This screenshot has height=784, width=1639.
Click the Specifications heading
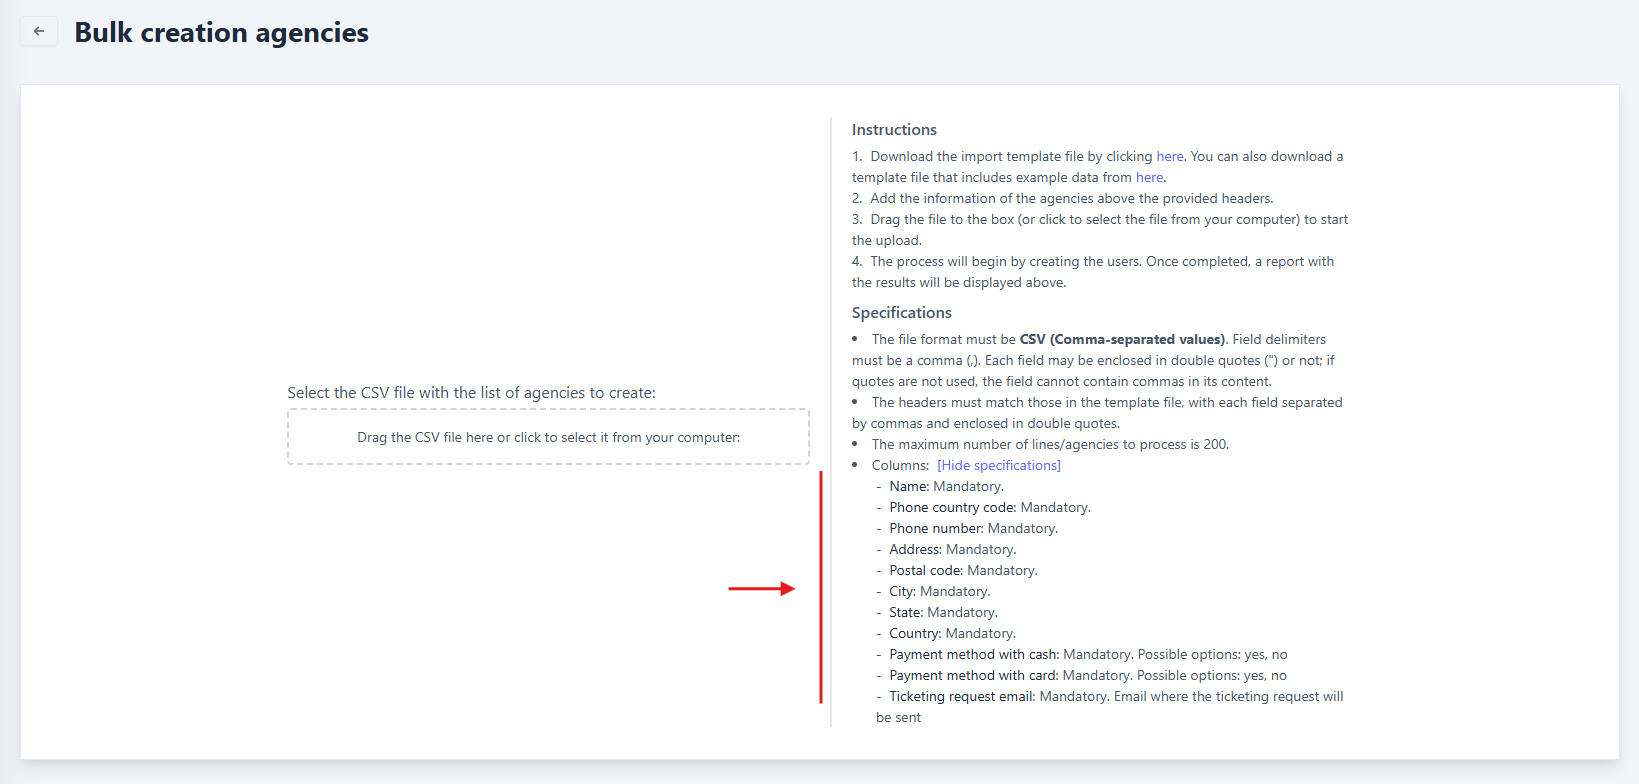[x=901, y=313]
